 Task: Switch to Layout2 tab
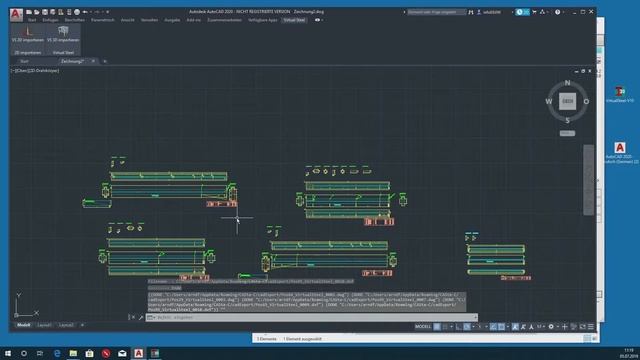[x=66, y=325]
